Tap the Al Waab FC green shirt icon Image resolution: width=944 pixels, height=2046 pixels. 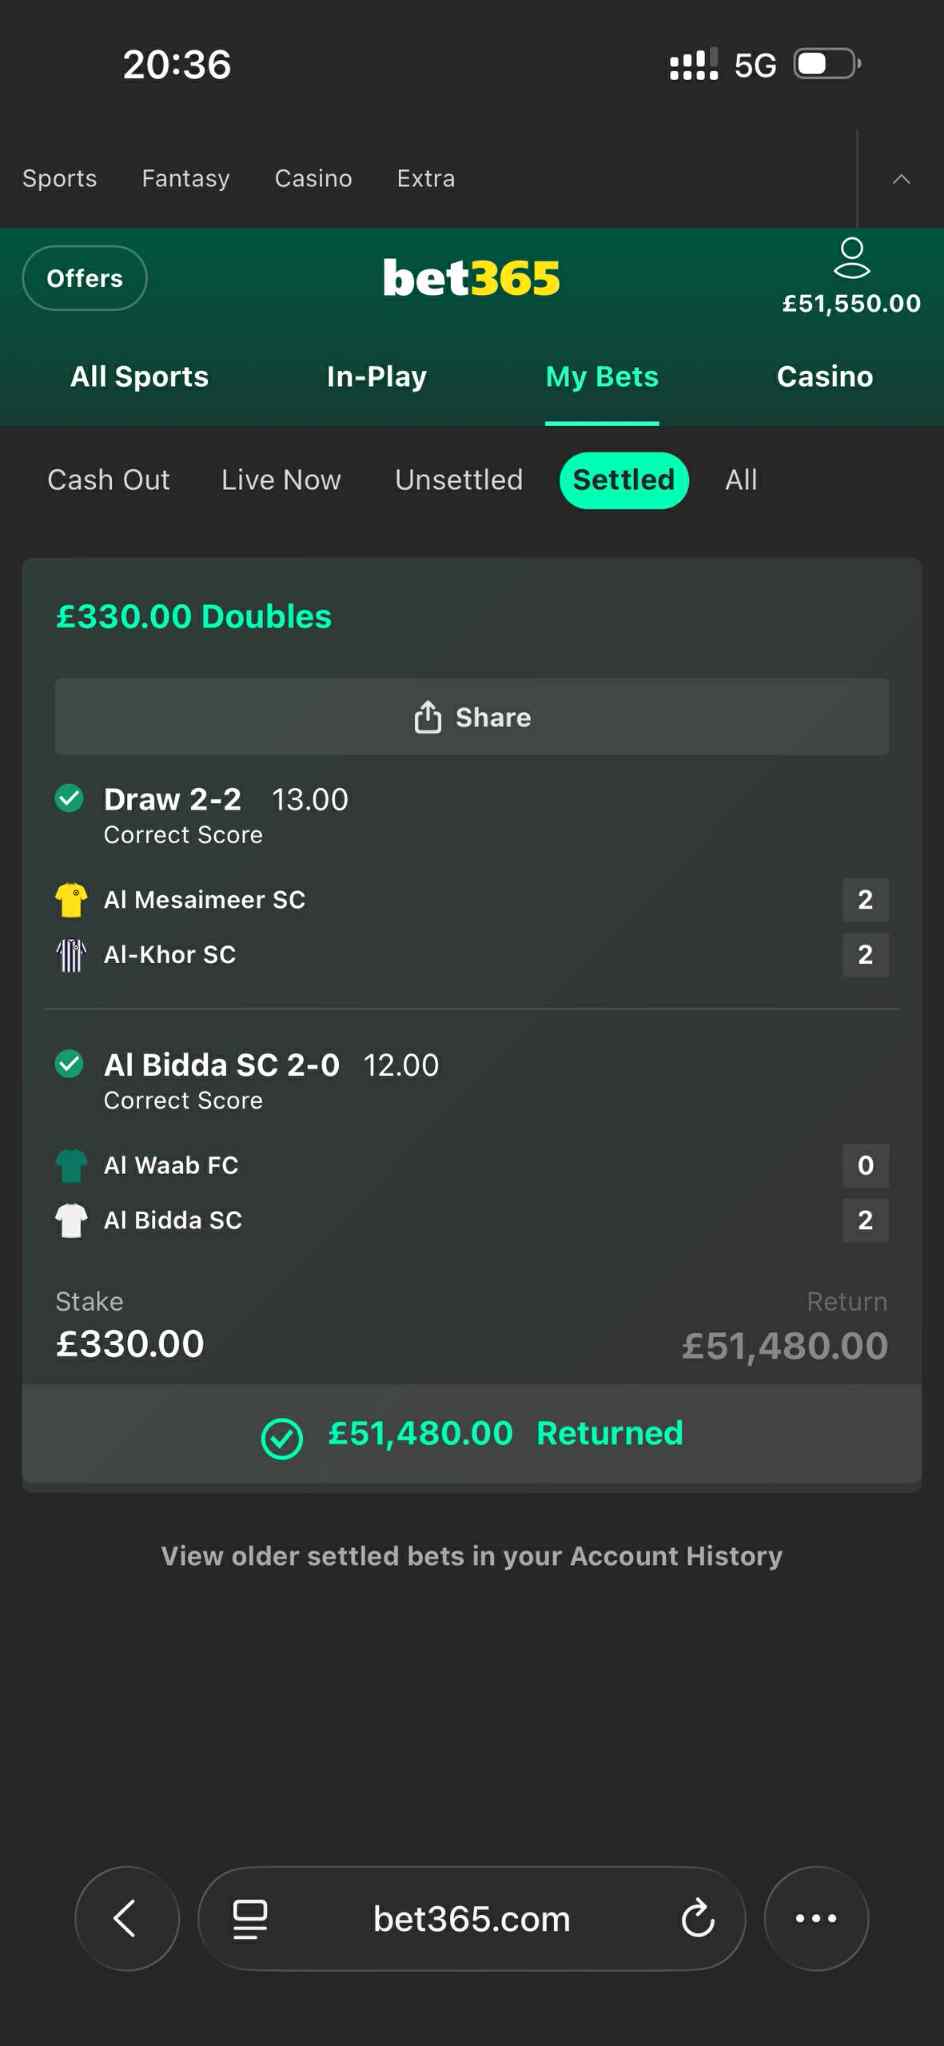click(x=71, y=1165)
